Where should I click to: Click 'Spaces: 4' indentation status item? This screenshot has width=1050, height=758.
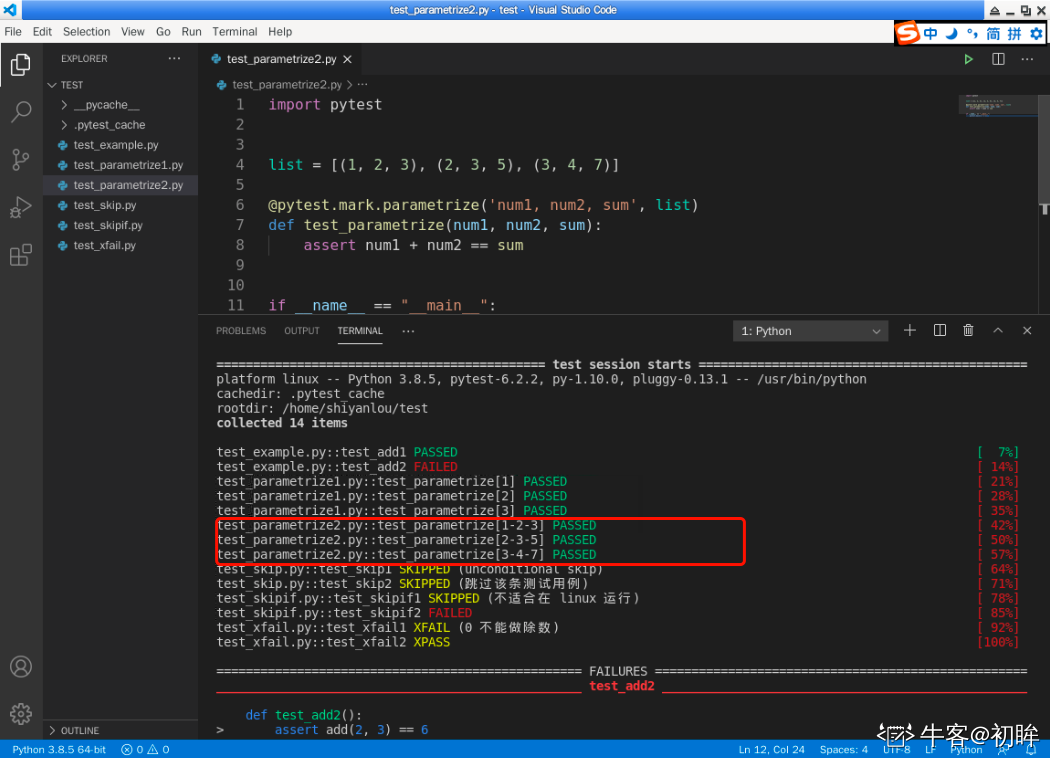point(843,749)
